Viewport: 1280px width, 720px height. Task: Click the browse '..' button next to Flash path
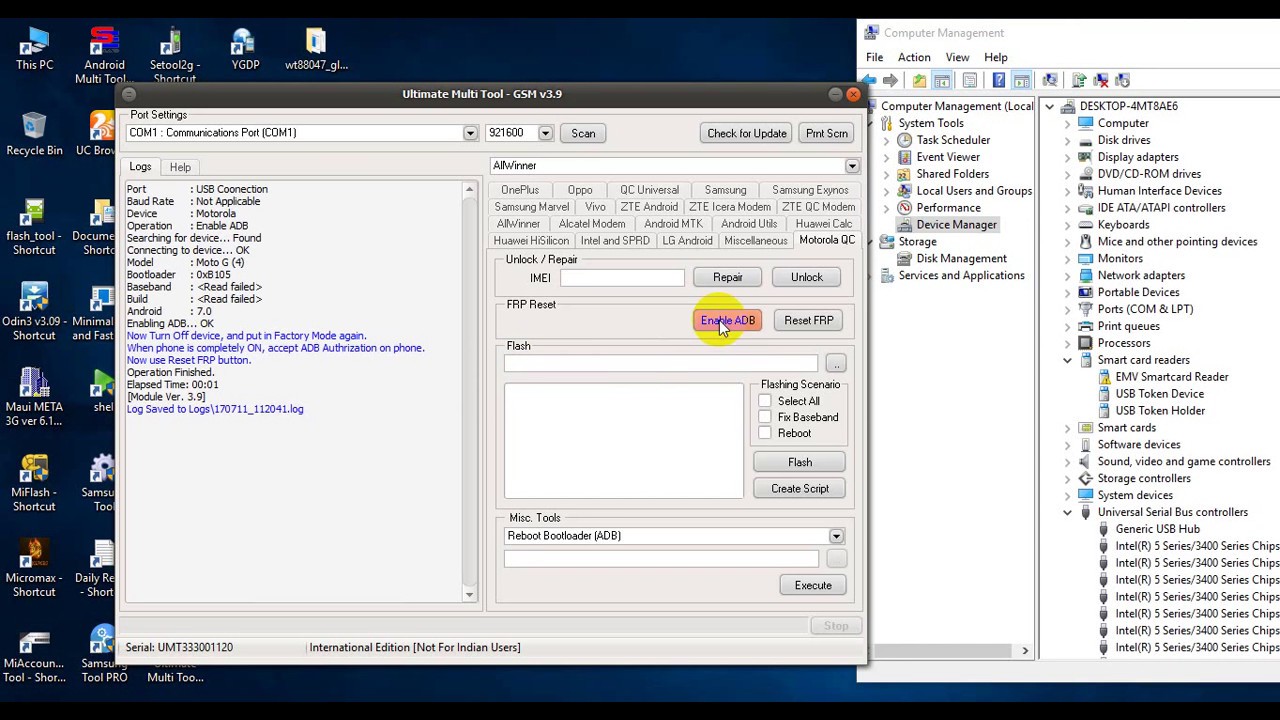(x=836, y=363)
